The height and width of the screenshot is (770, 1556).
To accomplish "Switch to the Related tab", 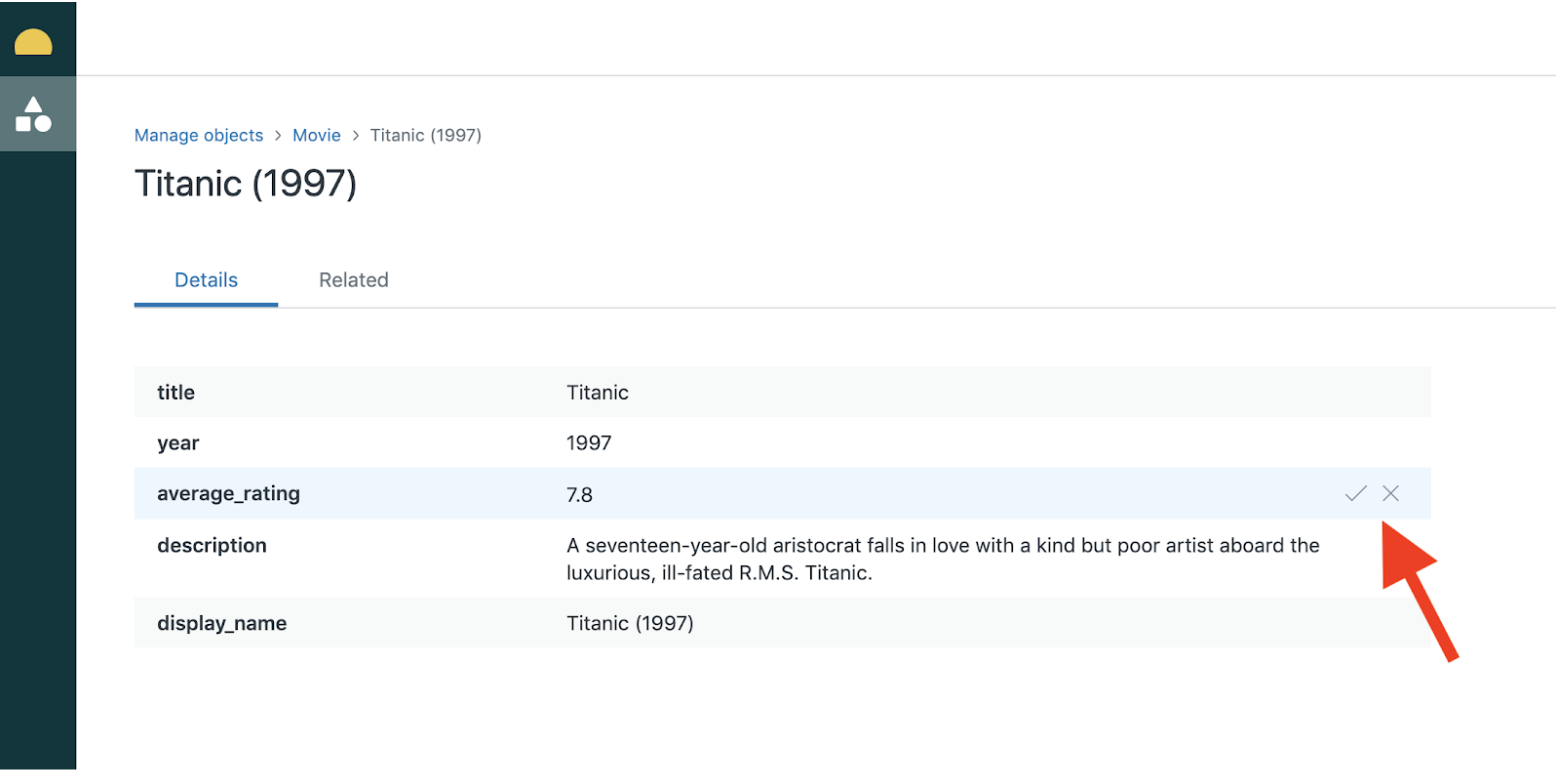I will (353, 280).
